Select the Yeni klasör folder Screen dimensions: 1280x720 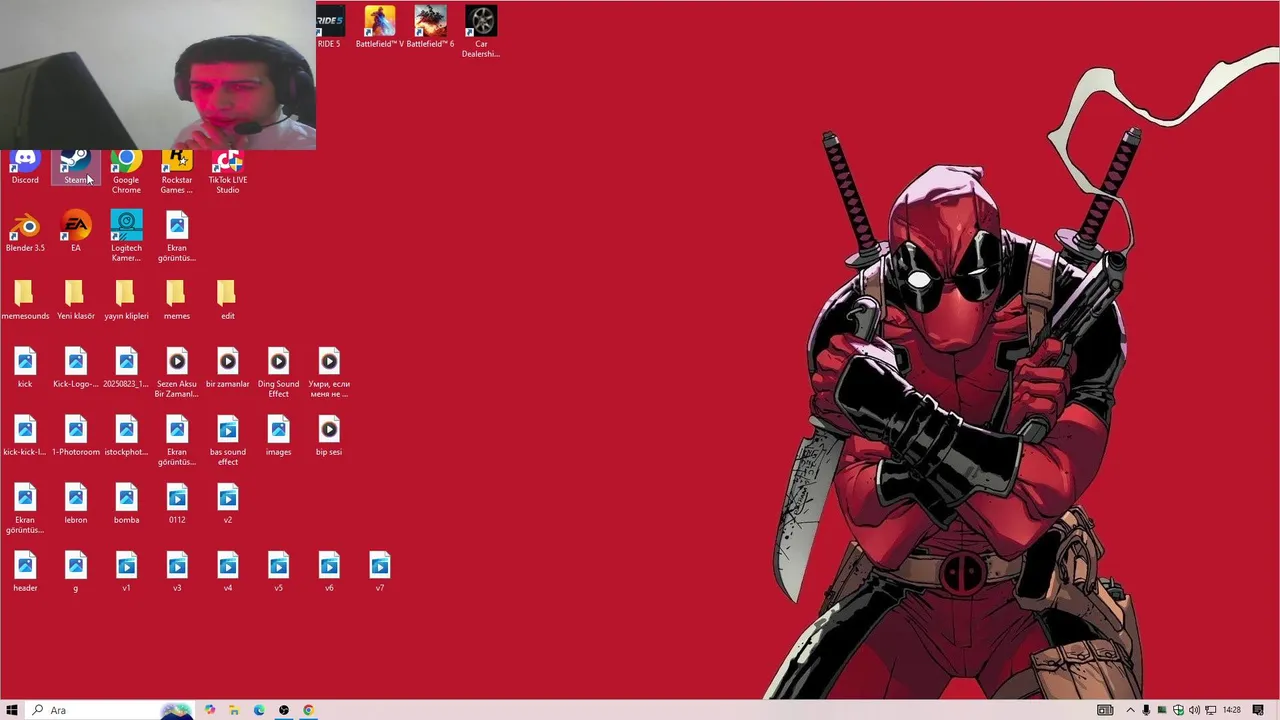coord(76,300)
